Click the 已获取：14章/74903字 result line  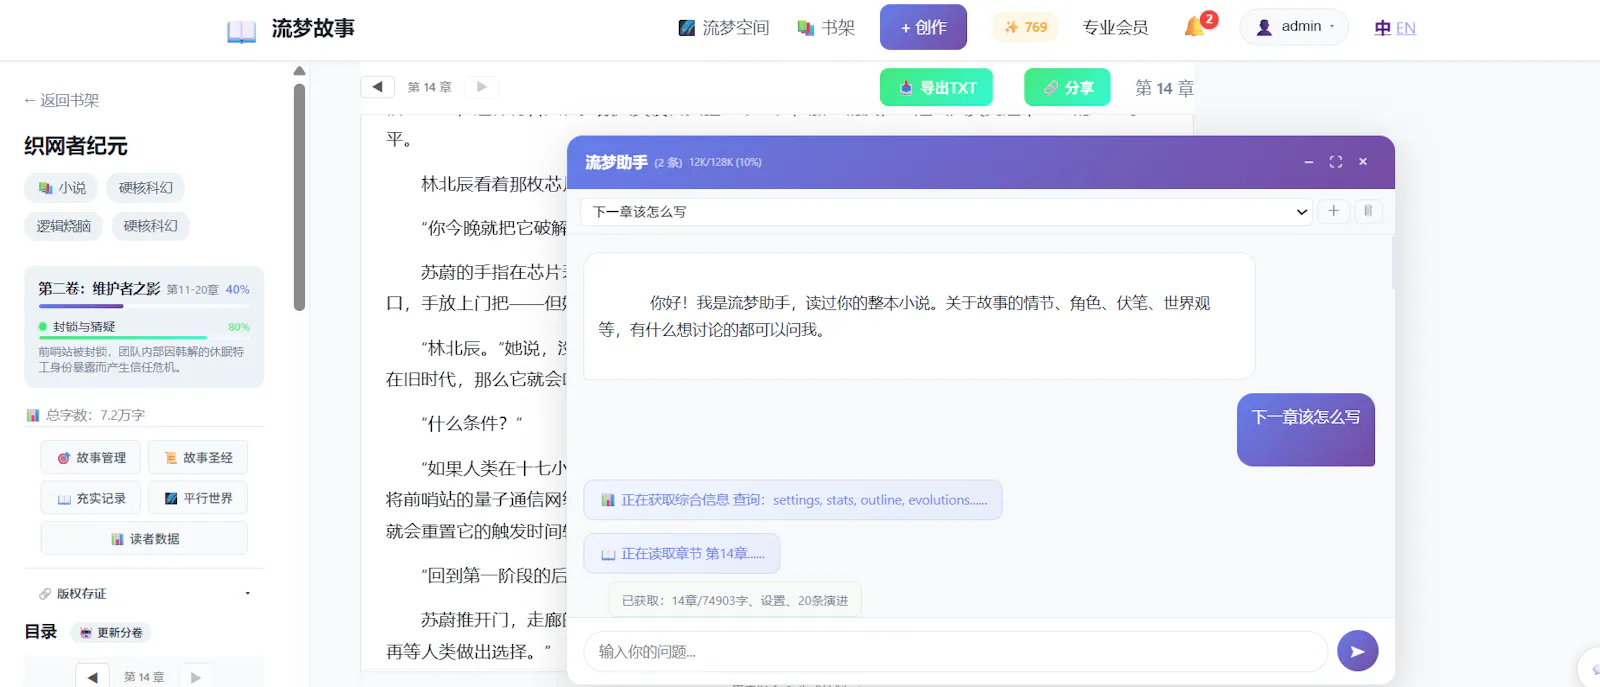735,601
